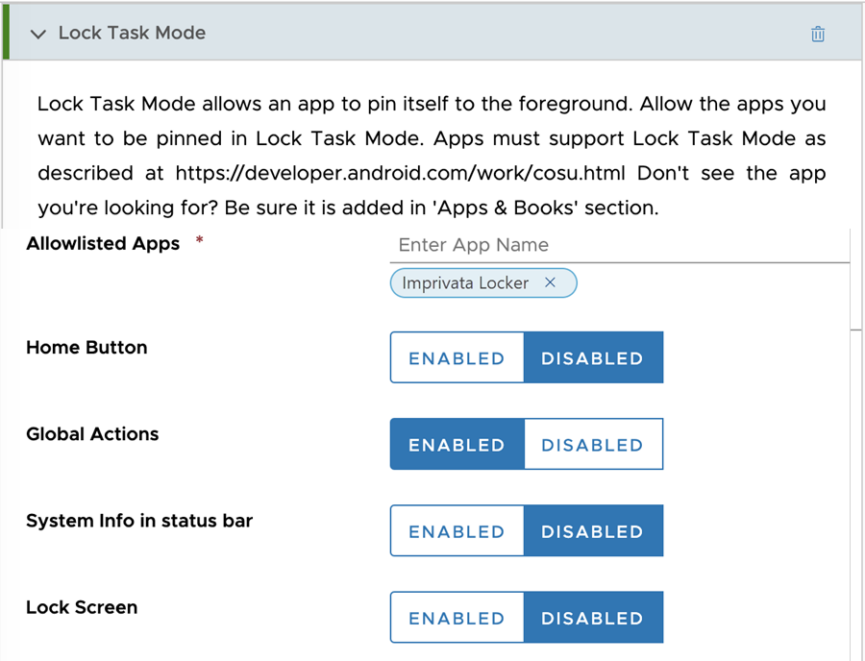The height and width of the screenshot is (661, 865).
Task: Click the Allowlisted Apps required asterisk
Action: point(198,238)
